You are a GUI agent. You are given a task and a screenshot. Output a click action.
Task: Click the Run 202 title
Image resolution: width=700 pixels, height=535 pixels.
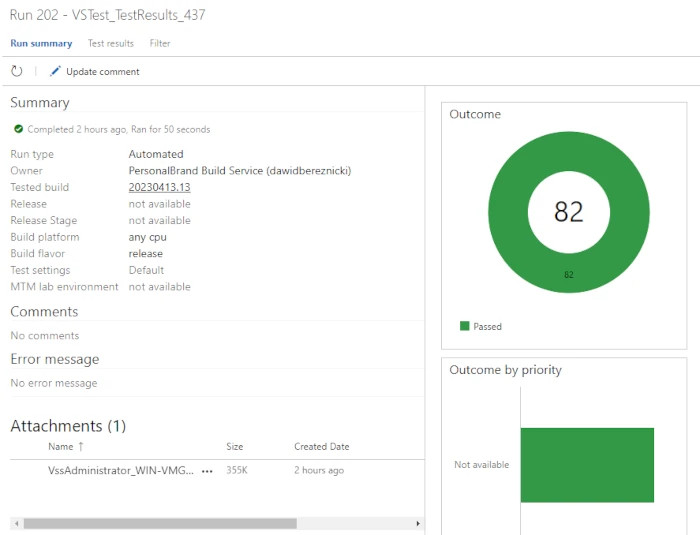[108, 15]
